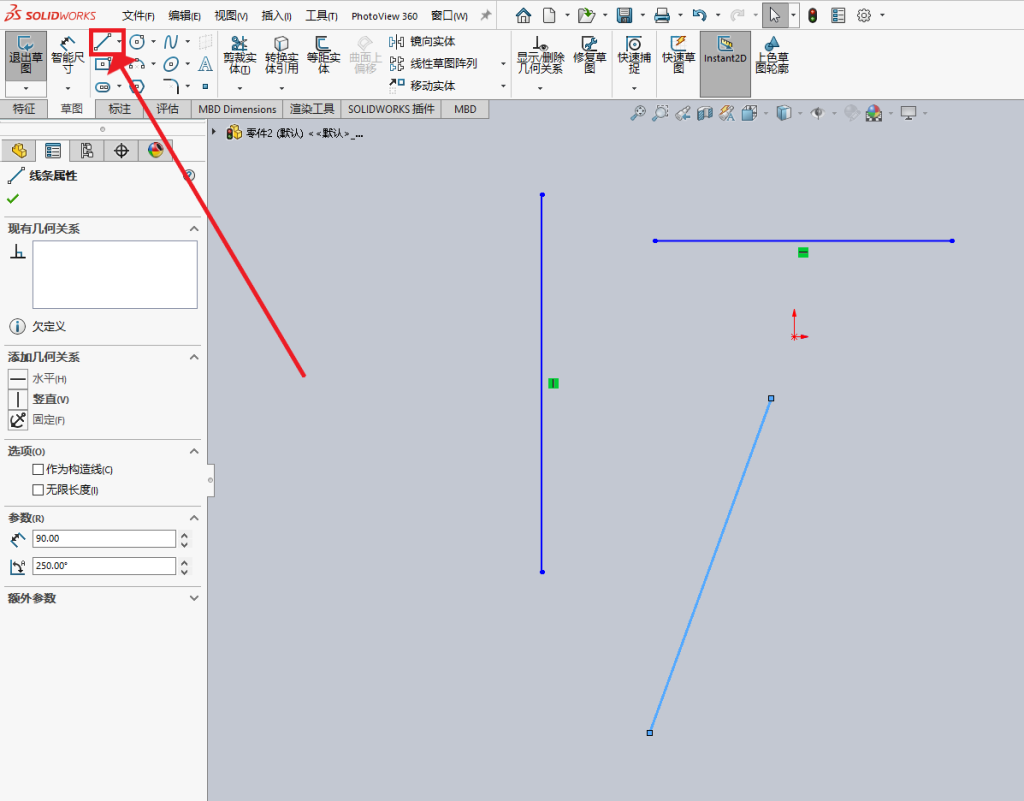Click Repair Sketch (修复草图)
Viewport: 1024px width, 801px height.
(x=589, y=56)
